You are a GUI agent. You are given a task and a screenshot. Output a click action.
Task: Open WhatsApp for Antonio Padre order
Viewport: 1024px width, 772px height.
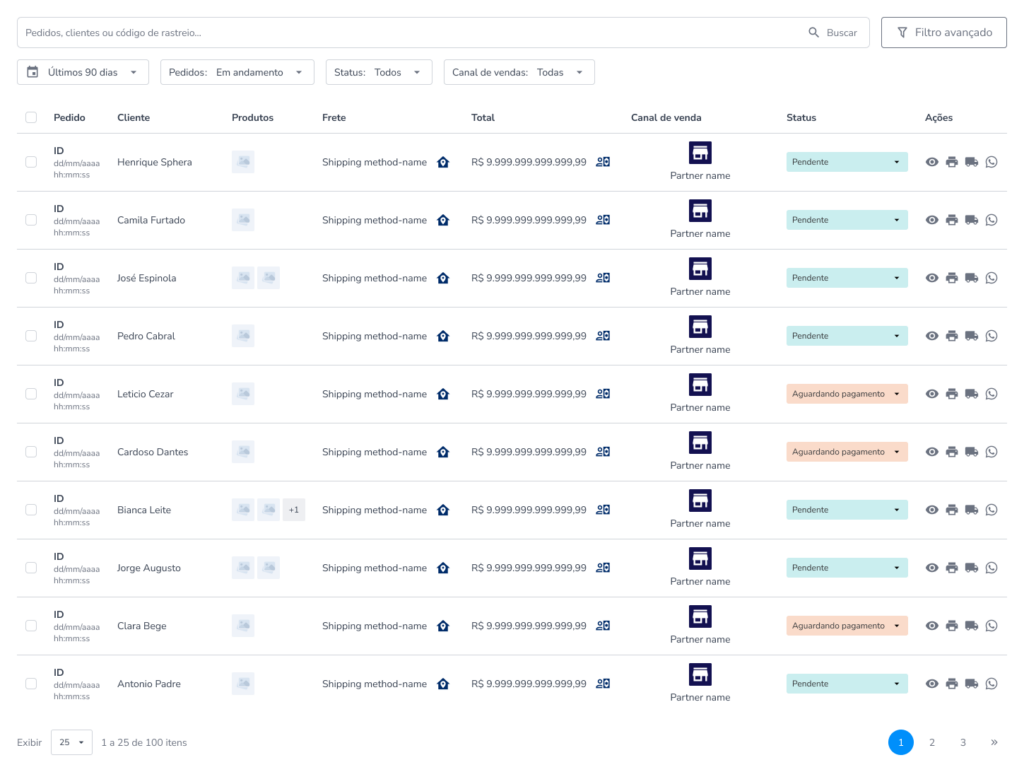[x=991, y=684]
